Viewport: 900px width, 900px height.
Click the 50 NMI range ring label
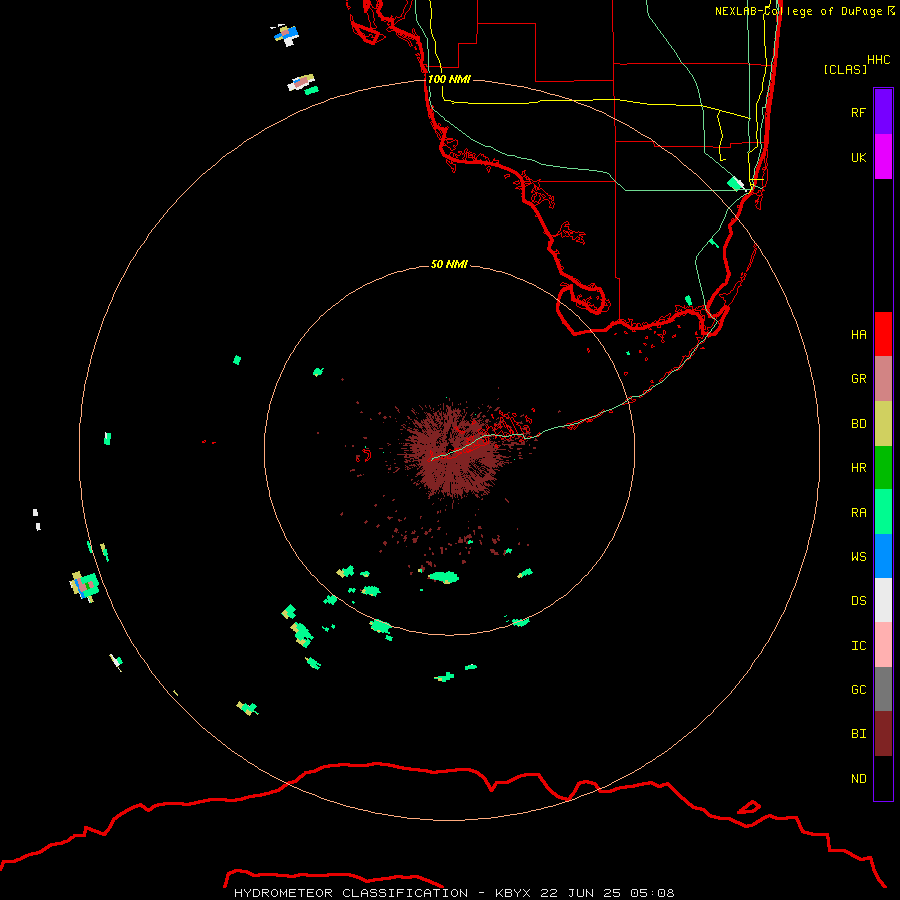click(x=449, y=264)
